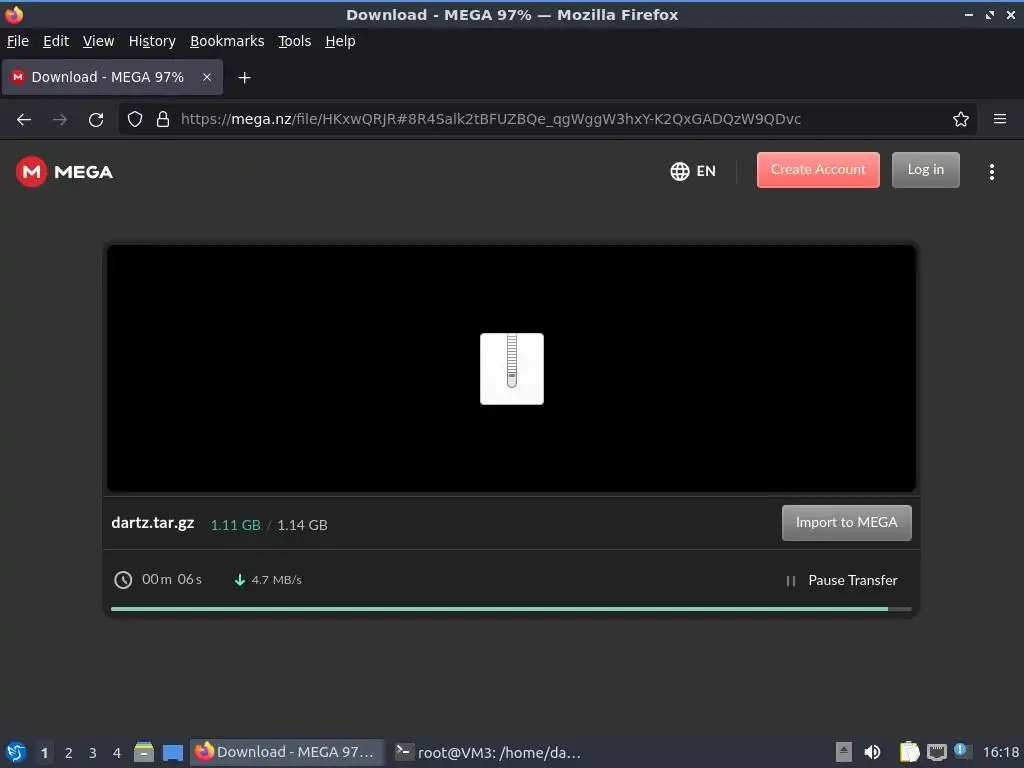1024x768 pixels.
Task: Open the tracking protection shield icon
Action: tap(135, 119)
